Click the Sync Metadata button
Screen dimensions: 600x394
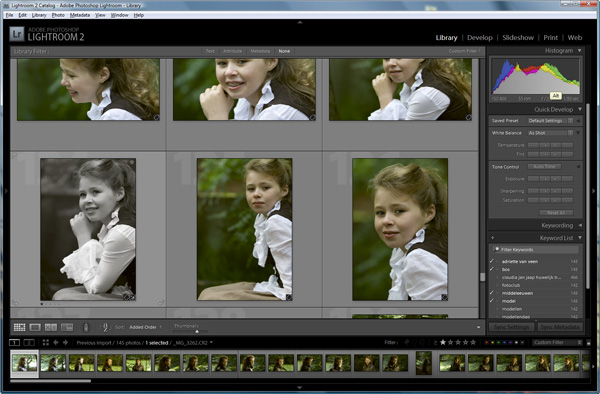click(559, 327)
